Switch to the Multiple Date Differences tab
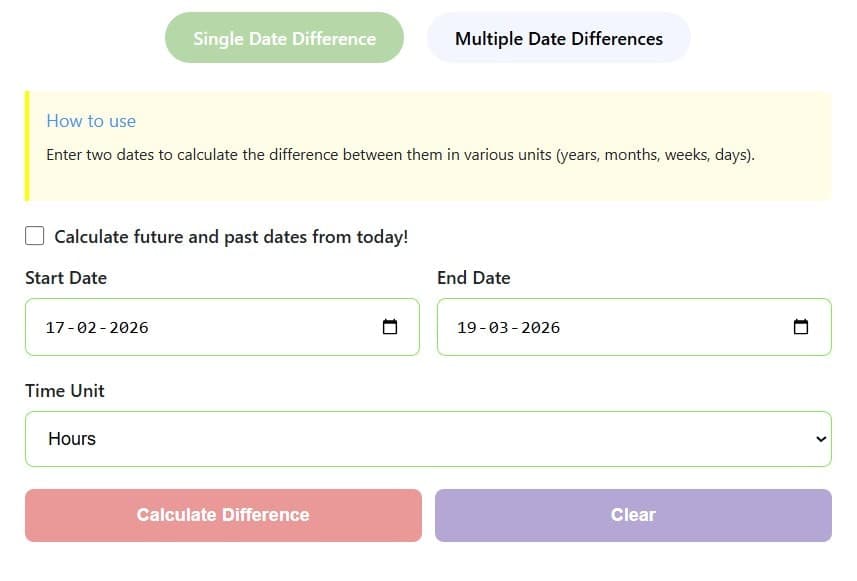Screen dimensions: 857x581 [x=558, y=38]
